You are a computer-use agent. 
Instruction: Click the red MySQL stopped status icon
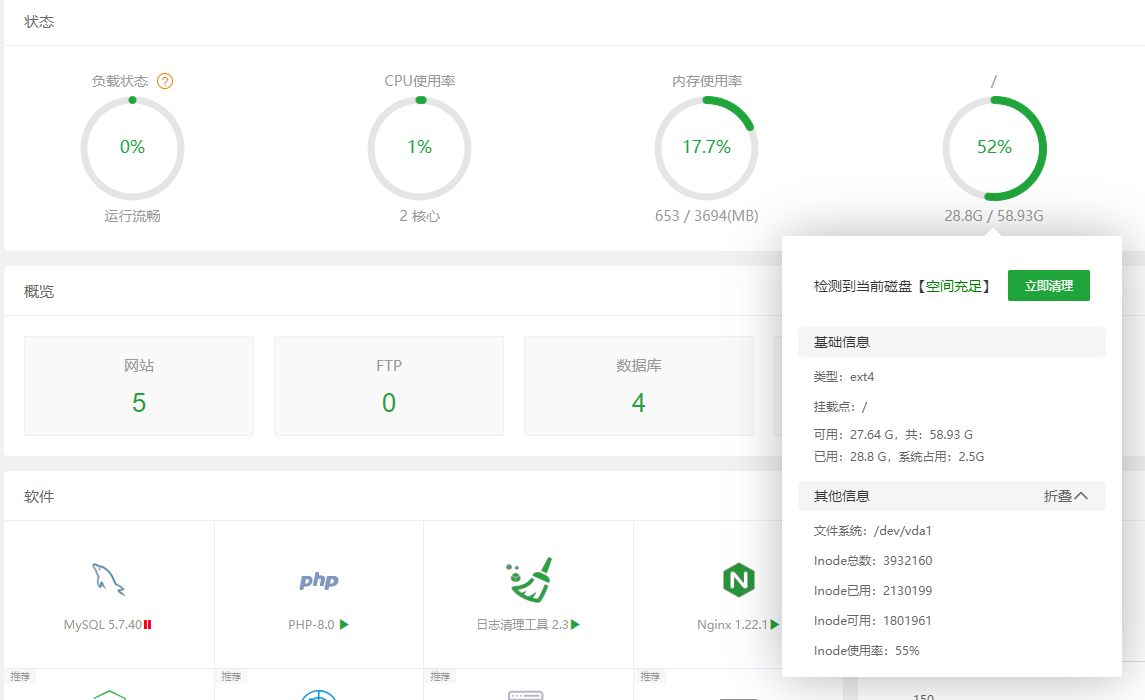click(148, 625)
